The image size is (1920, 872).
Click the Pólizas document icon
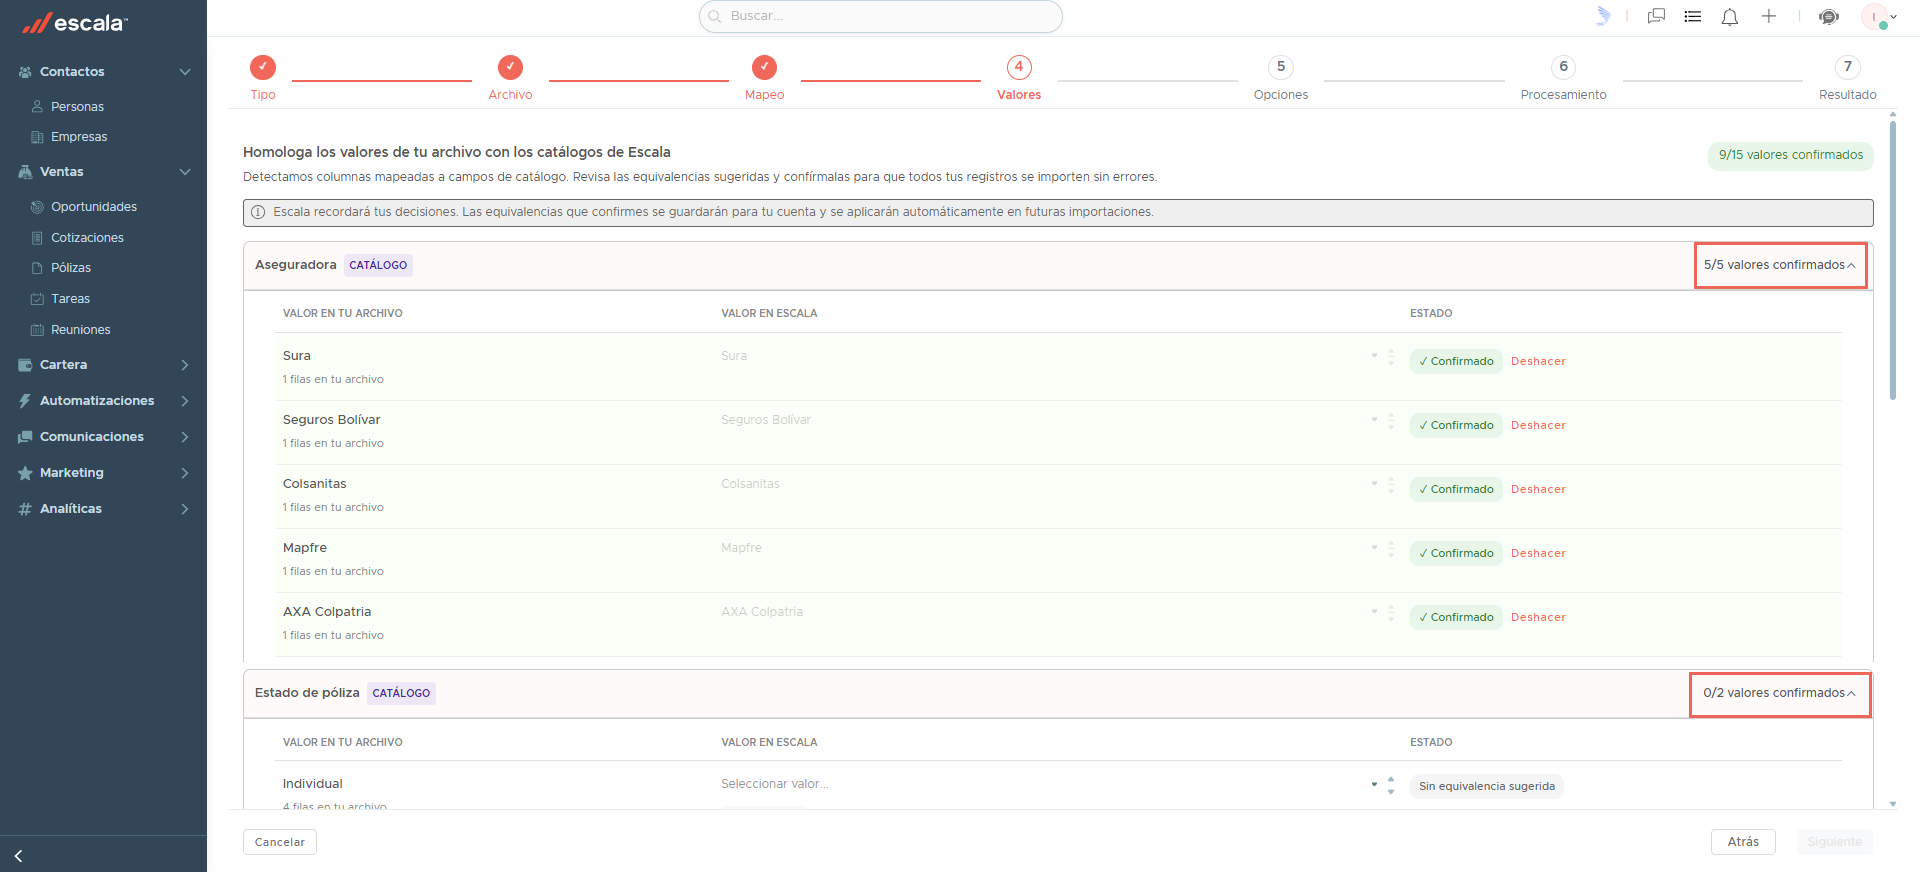[x=37, y=268]
